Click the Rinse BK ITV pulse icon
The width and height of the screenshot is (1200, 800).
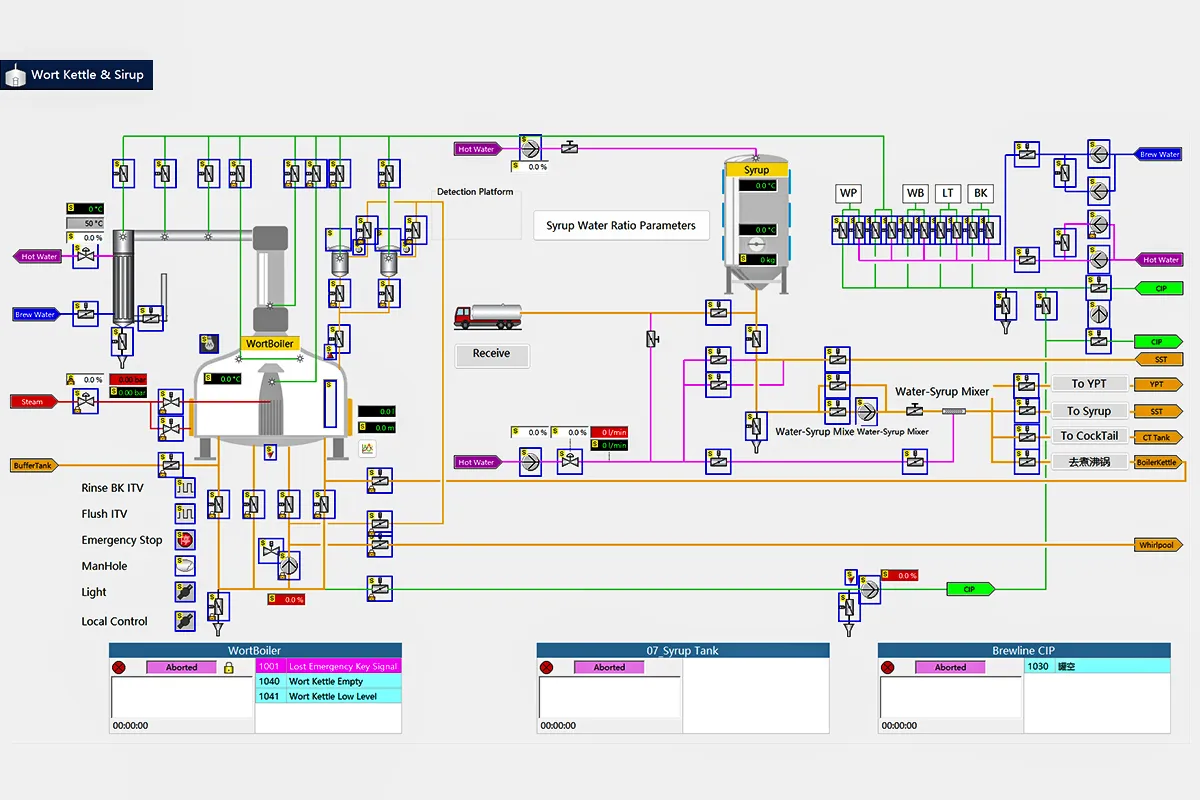point(185,488)
